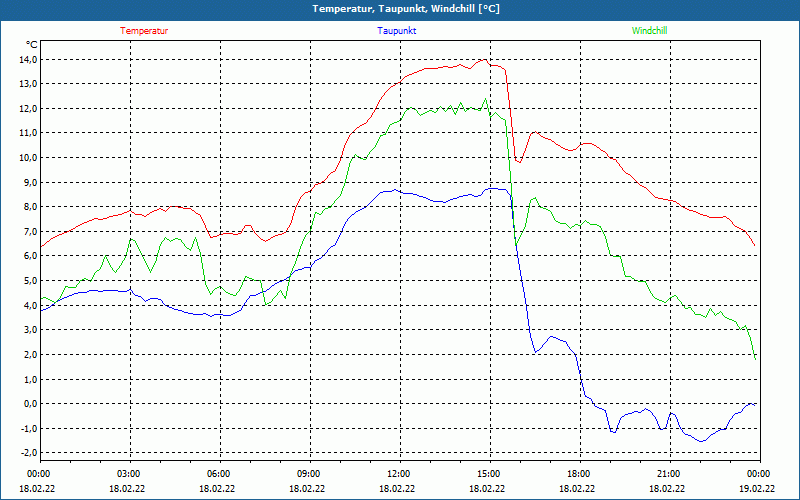Click the 5,0 y-axis label
The height and width of the screenshot is (500, 800).
click(31, 281)
